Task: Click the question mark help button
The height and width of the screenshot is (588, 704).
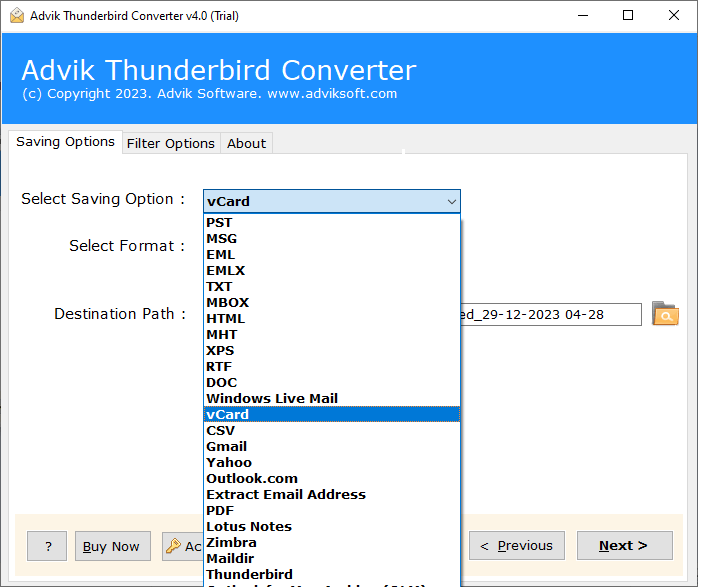Action: (47, 546)
